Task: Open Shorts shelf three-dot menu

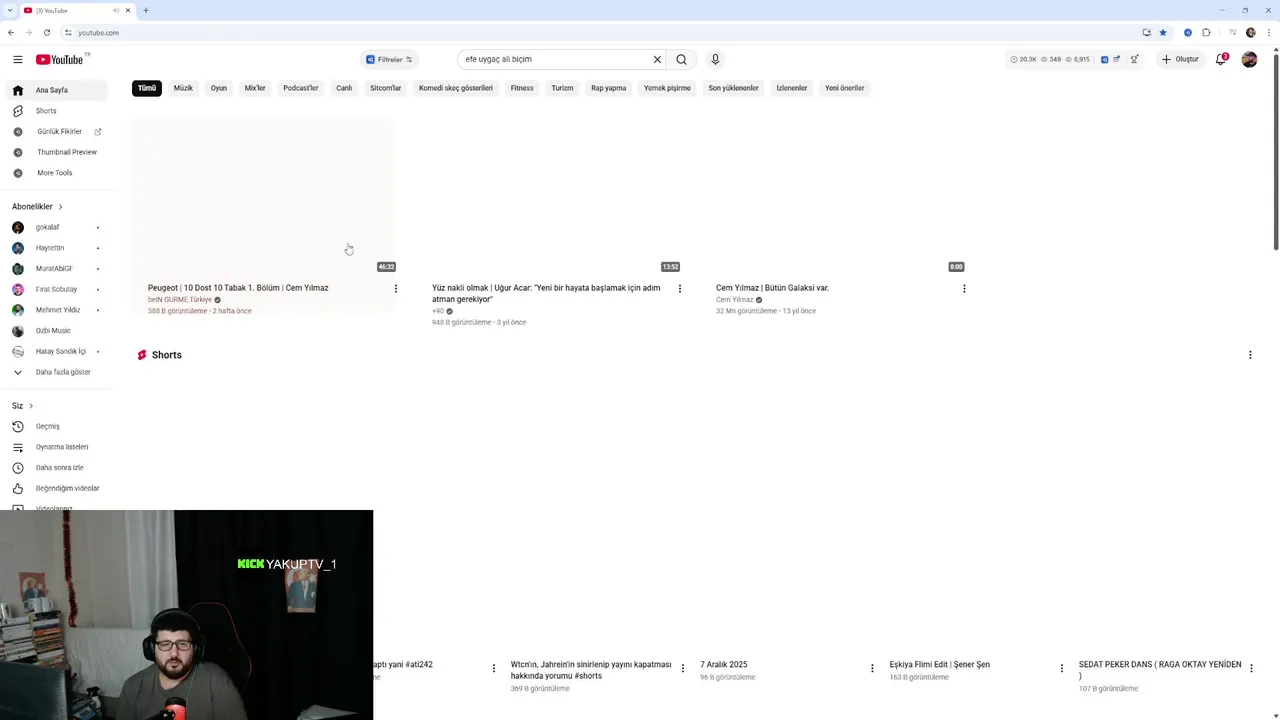Action: coord(1250,355)
